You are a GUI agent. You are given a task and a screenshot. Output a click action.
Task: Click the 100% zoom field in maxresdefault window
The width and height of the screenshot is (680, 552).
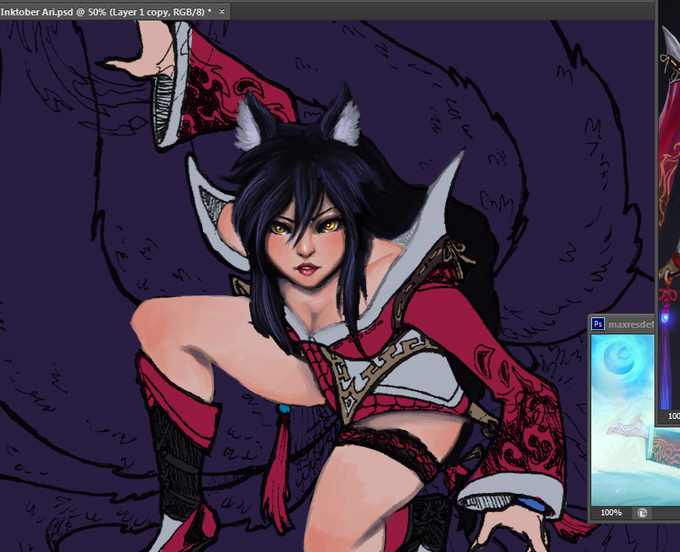[611, 513]
